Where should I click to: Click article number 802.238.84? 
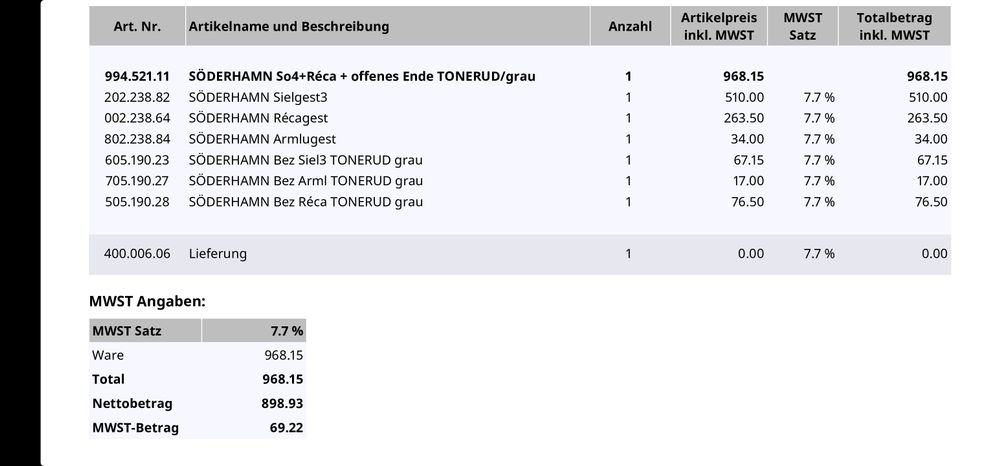click(137, 139)
